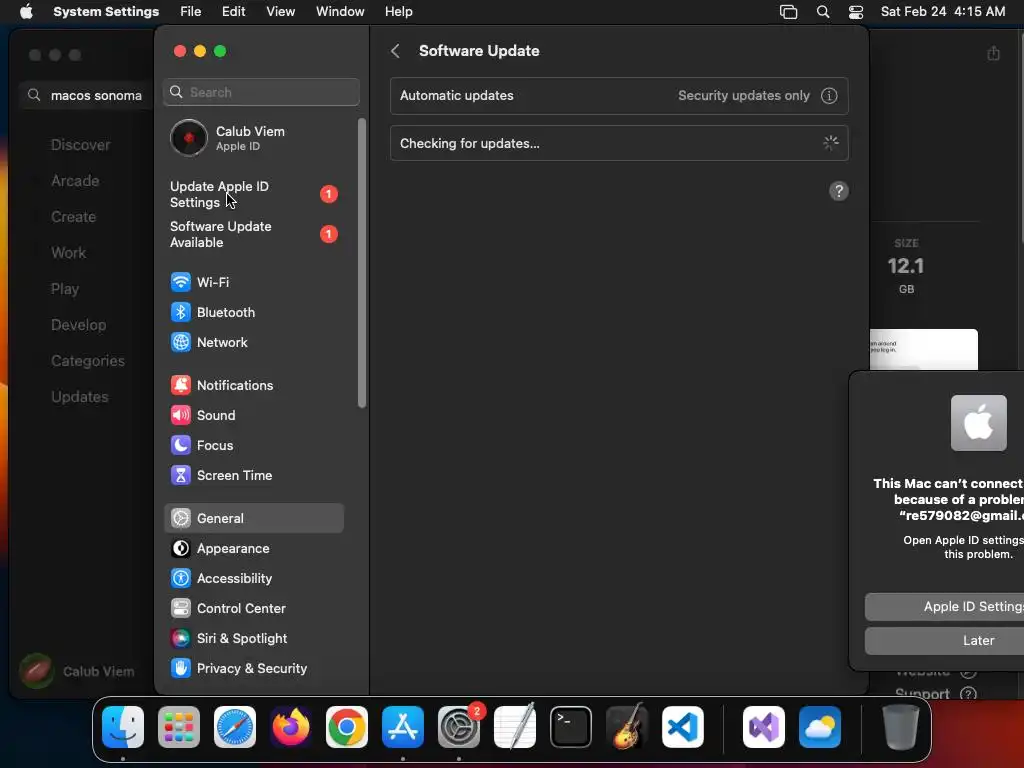Open the View menu
The width and height of the screenshot is (1024, 768).
(281, 12)
